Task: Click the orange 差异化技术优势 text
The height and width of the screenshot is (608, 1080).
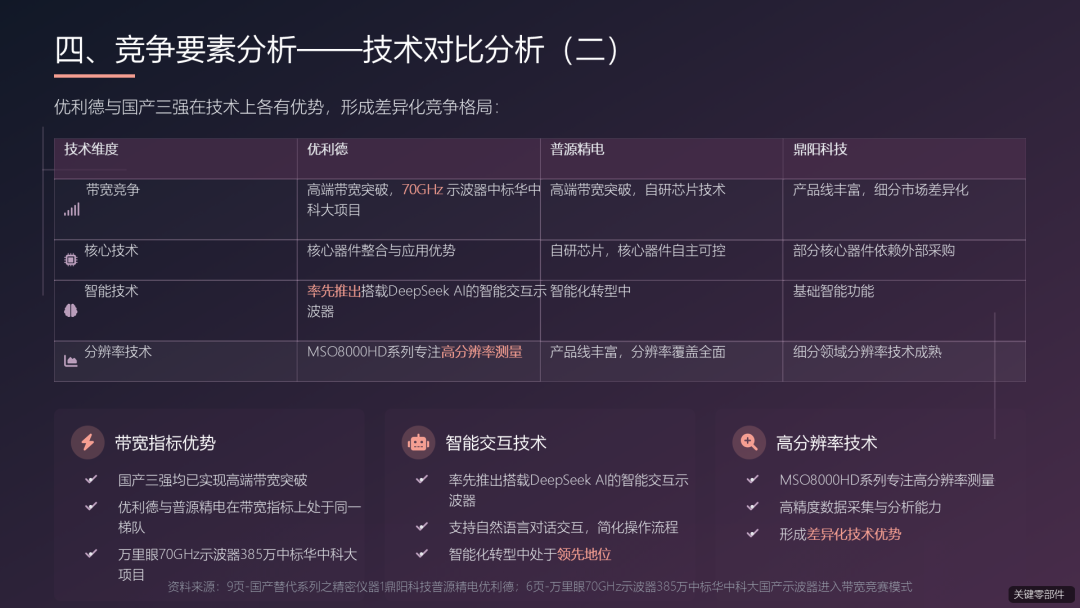Action: click(853, 534)
